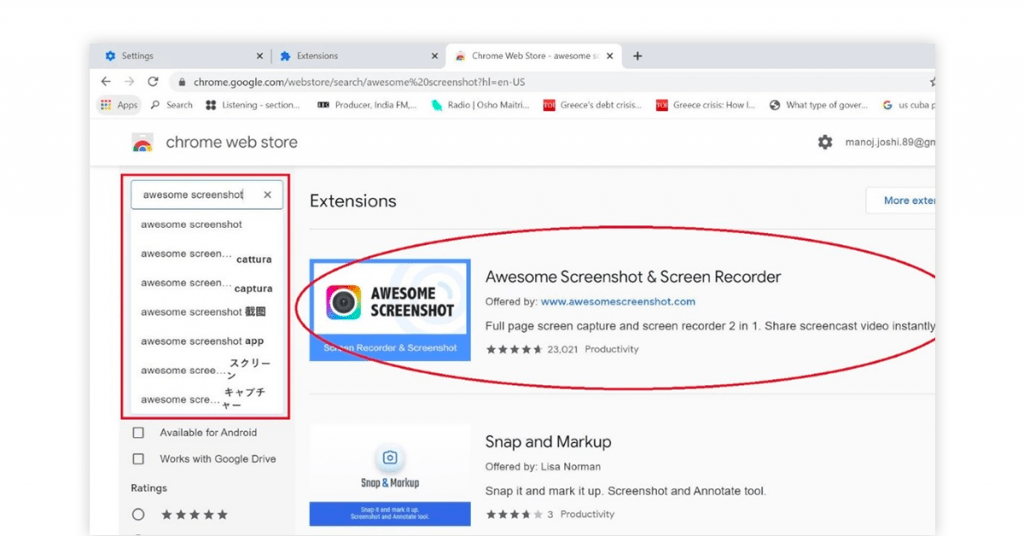Open the Producer, India FM bookmark

367,105
